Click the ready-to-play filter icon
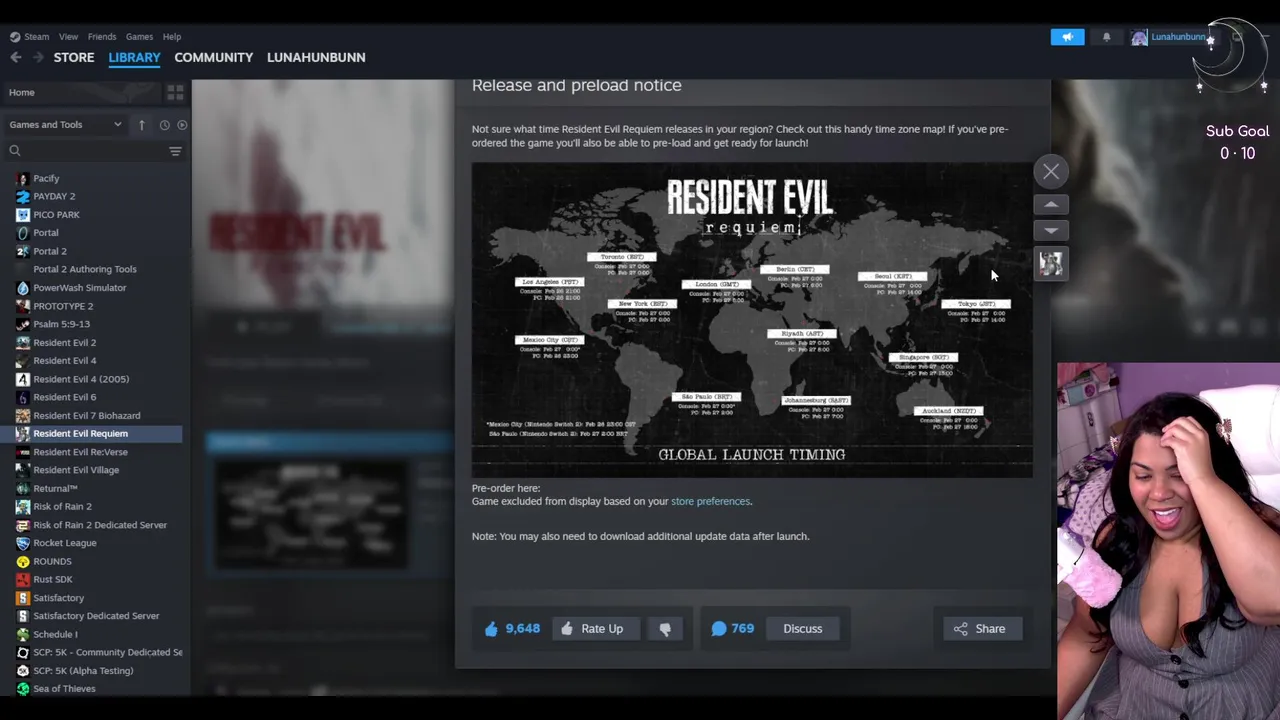 pos(181,125)
